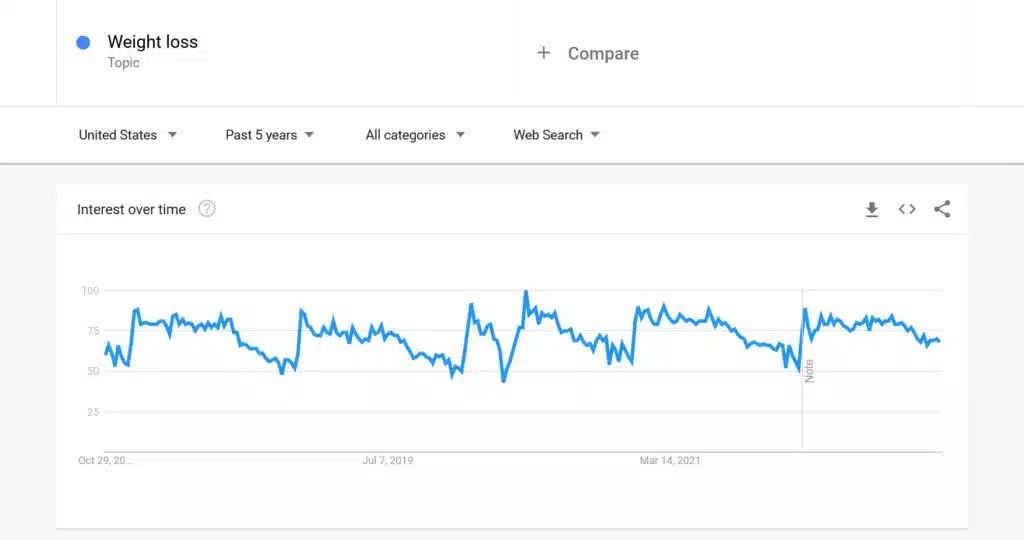Screen dimensions: 1024x540
Task: Open the Note marker on the chart
Action: click(809, 371)
